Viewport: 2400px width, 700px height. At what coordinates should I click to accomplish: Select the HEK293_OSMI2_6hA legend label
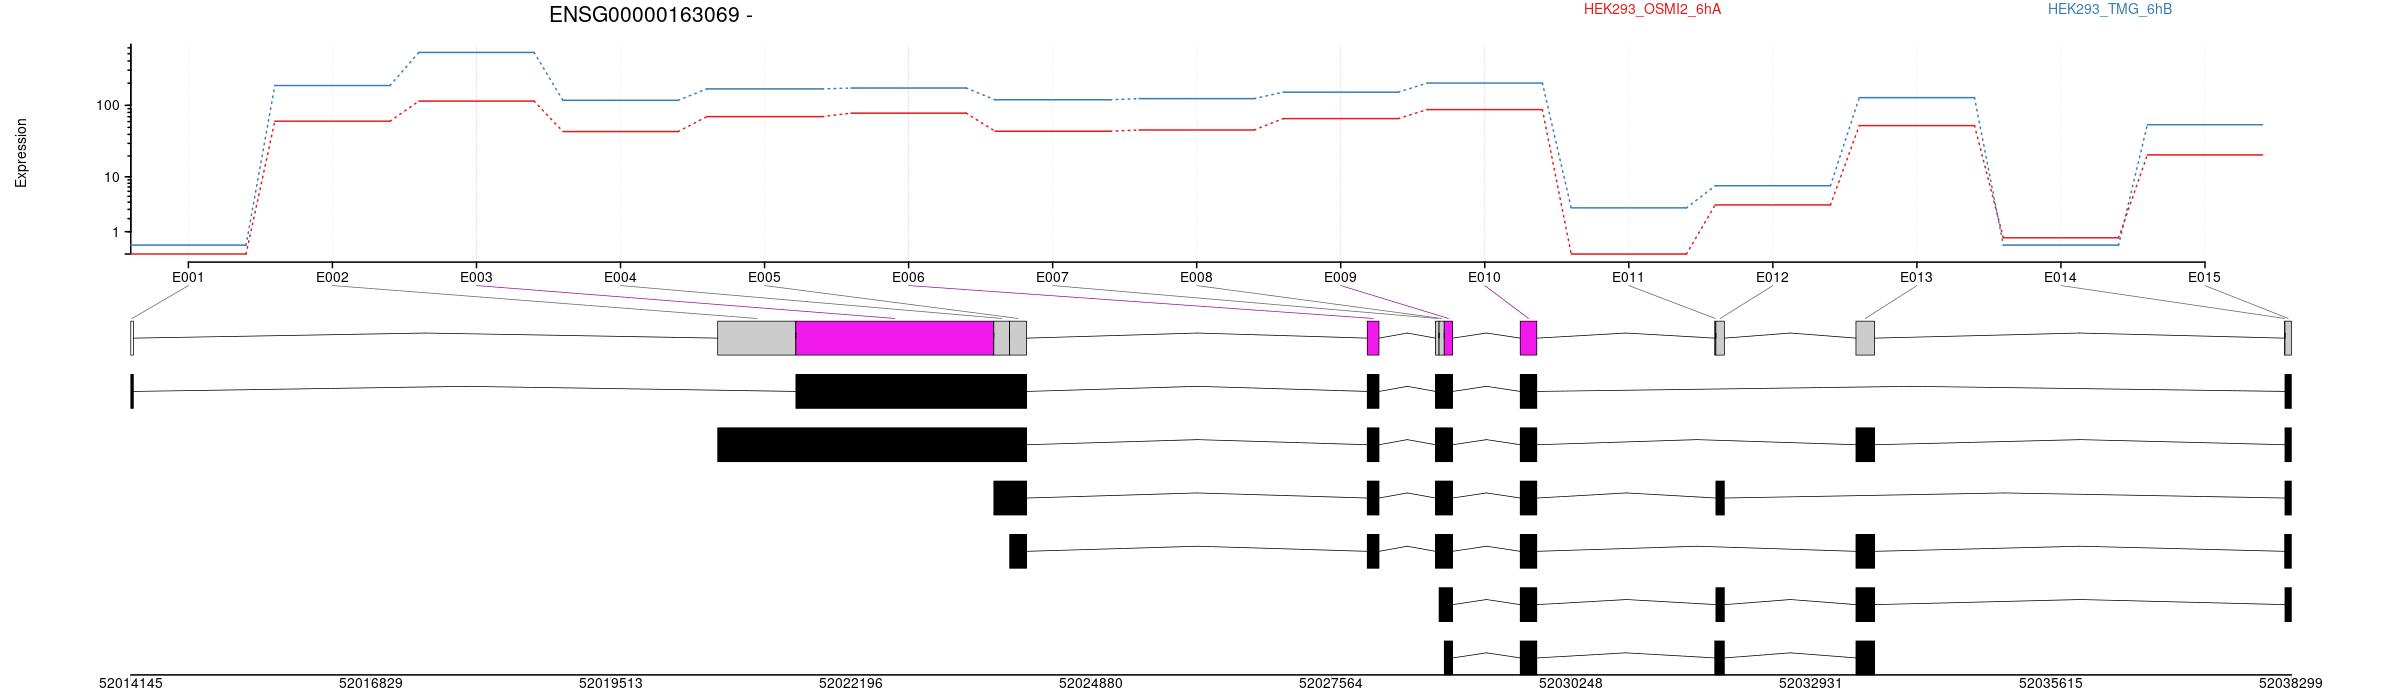(x=1652, y=10)
